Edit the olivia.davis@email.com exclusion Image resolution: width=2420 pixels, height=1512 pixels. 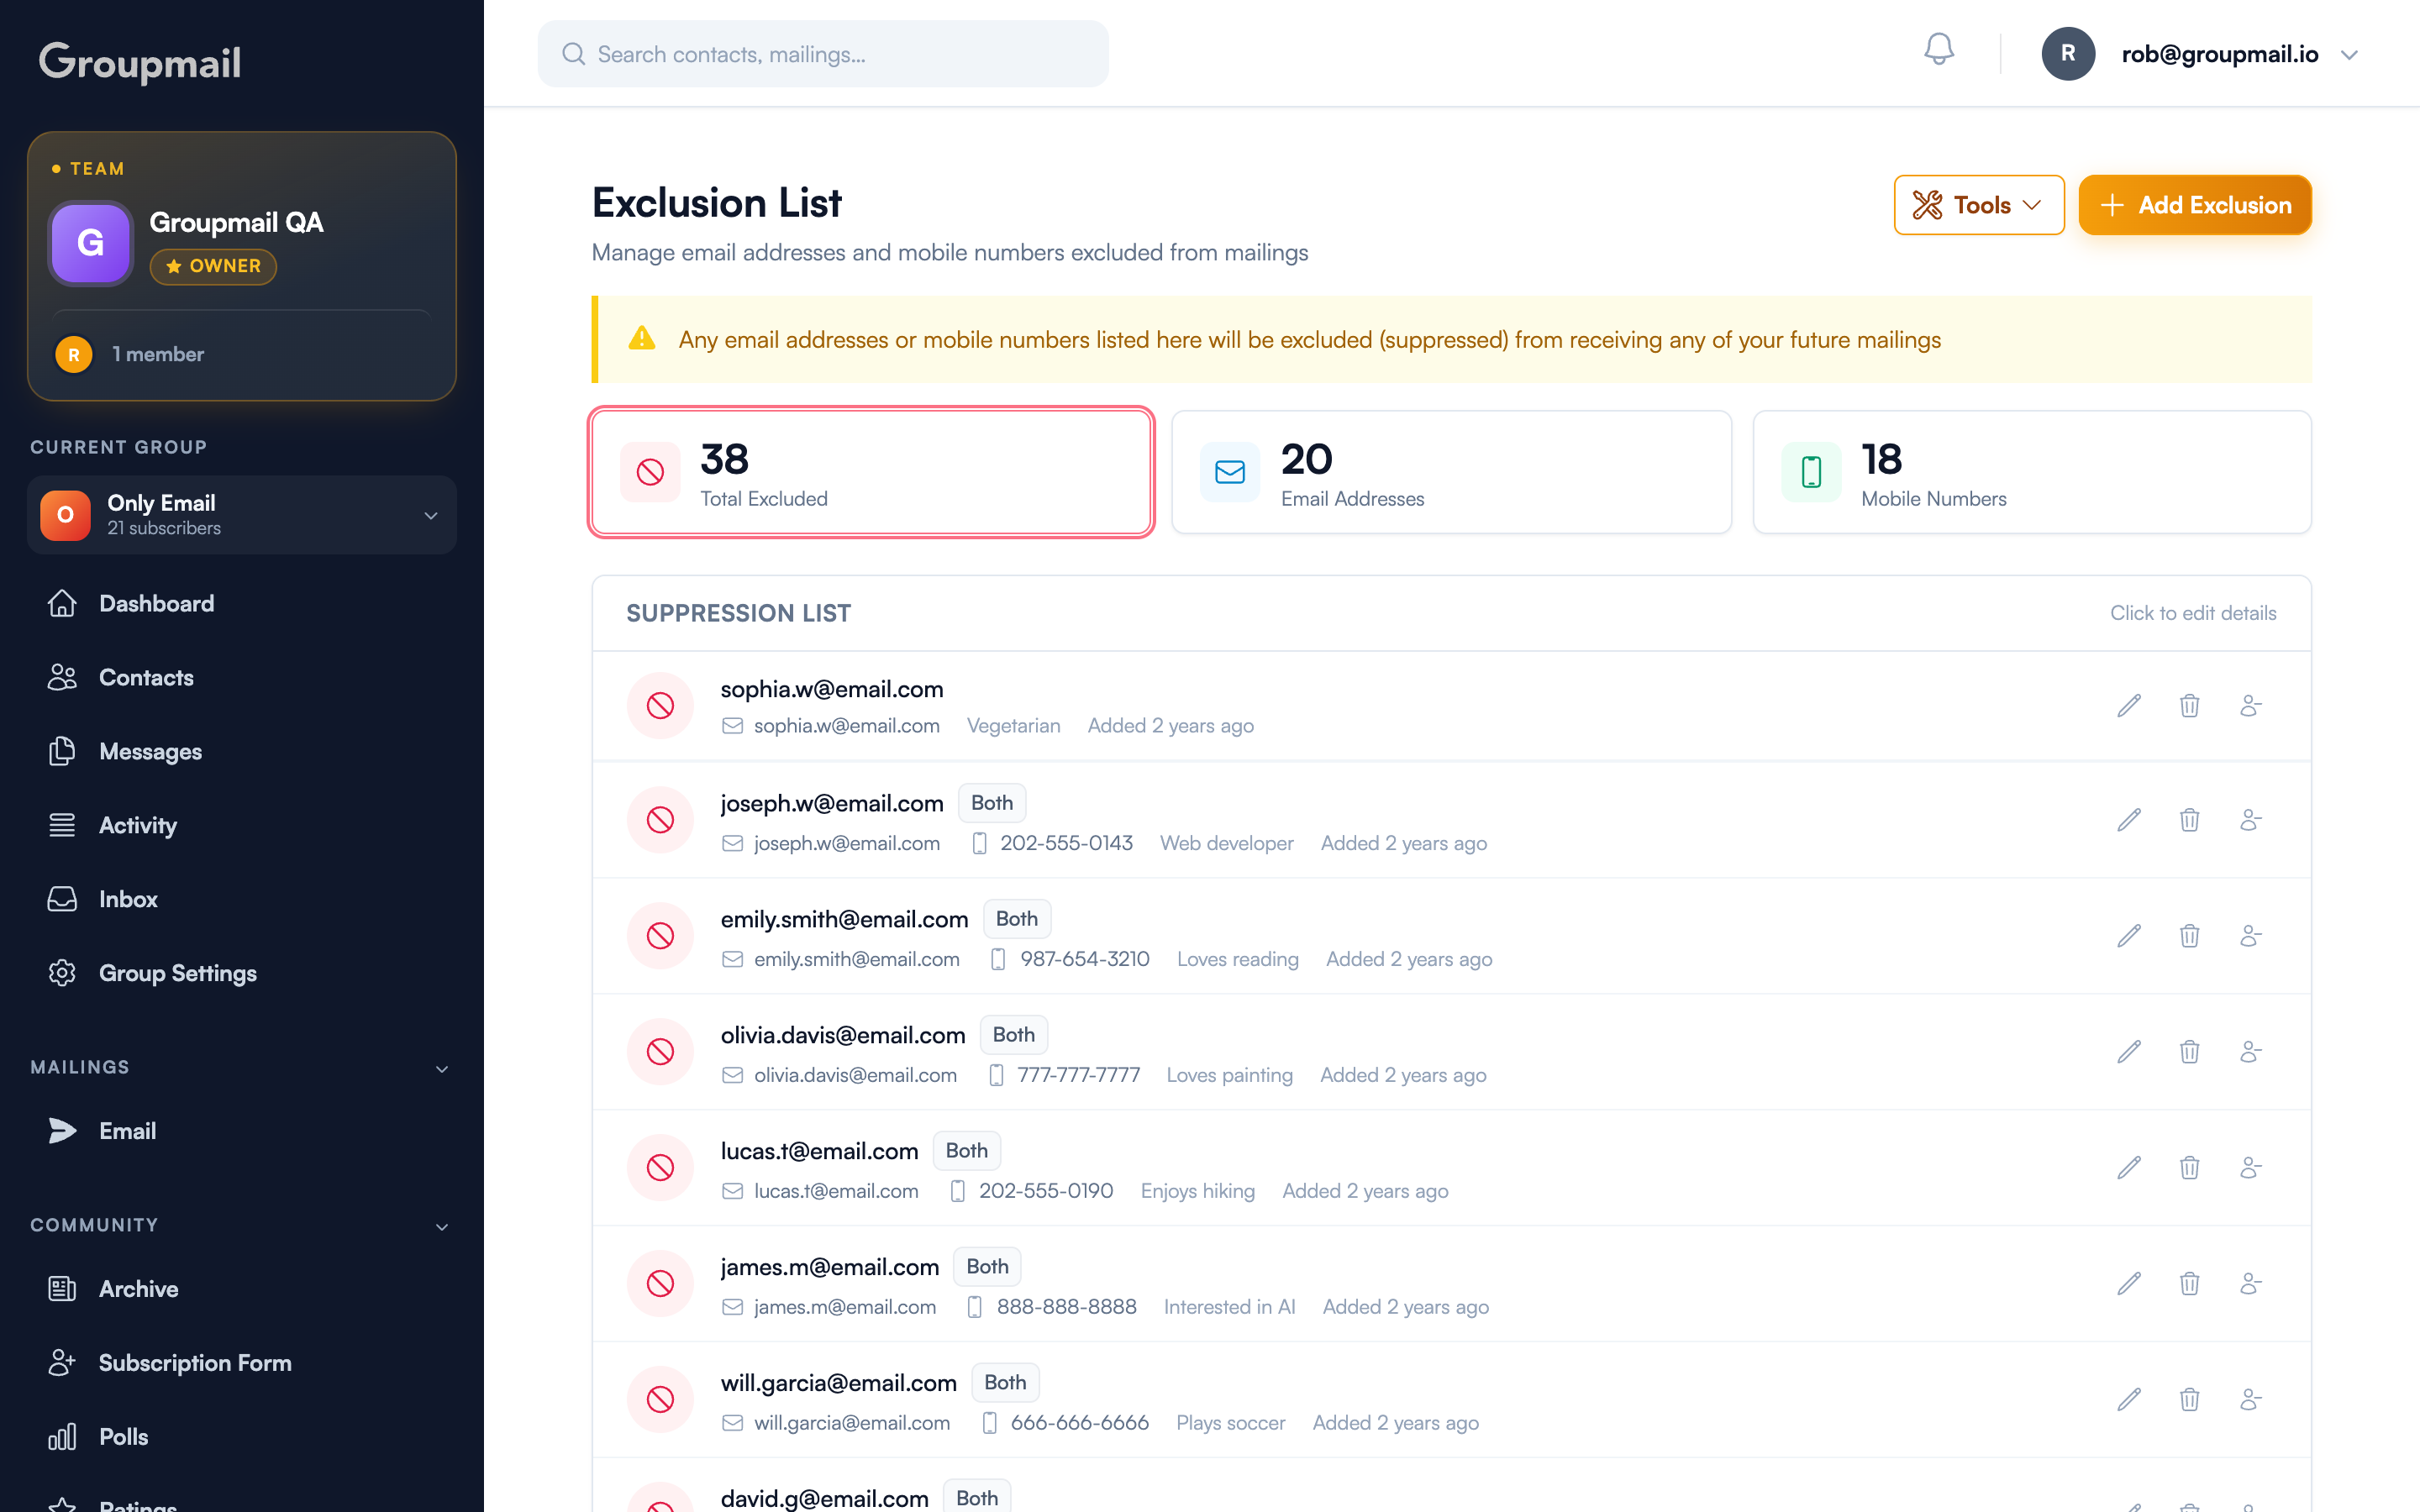point(2129,1052)
